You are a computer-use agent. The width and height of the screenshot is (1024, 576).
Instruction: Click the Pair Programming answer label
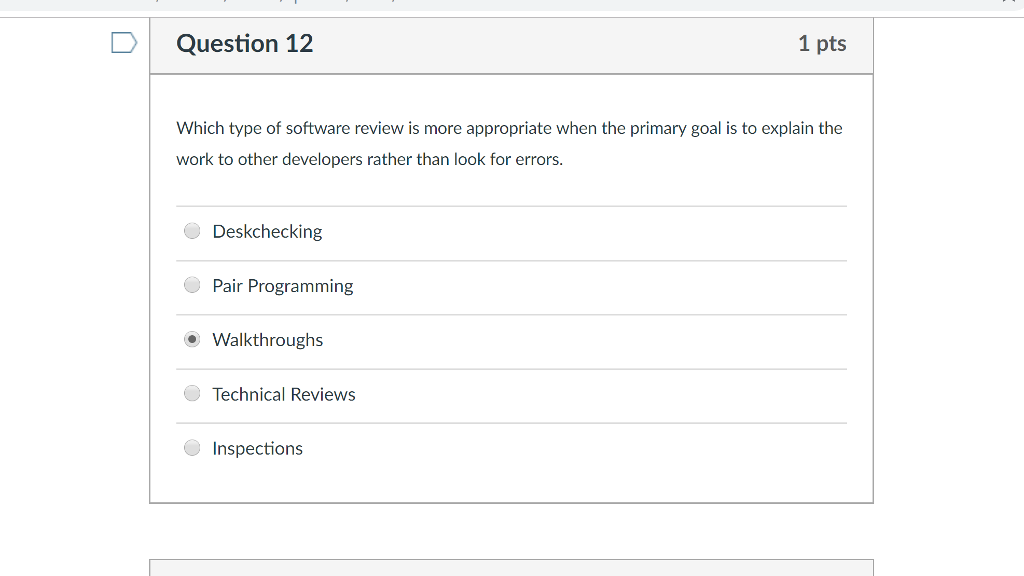pyautogui.click(x=283, y=286)
